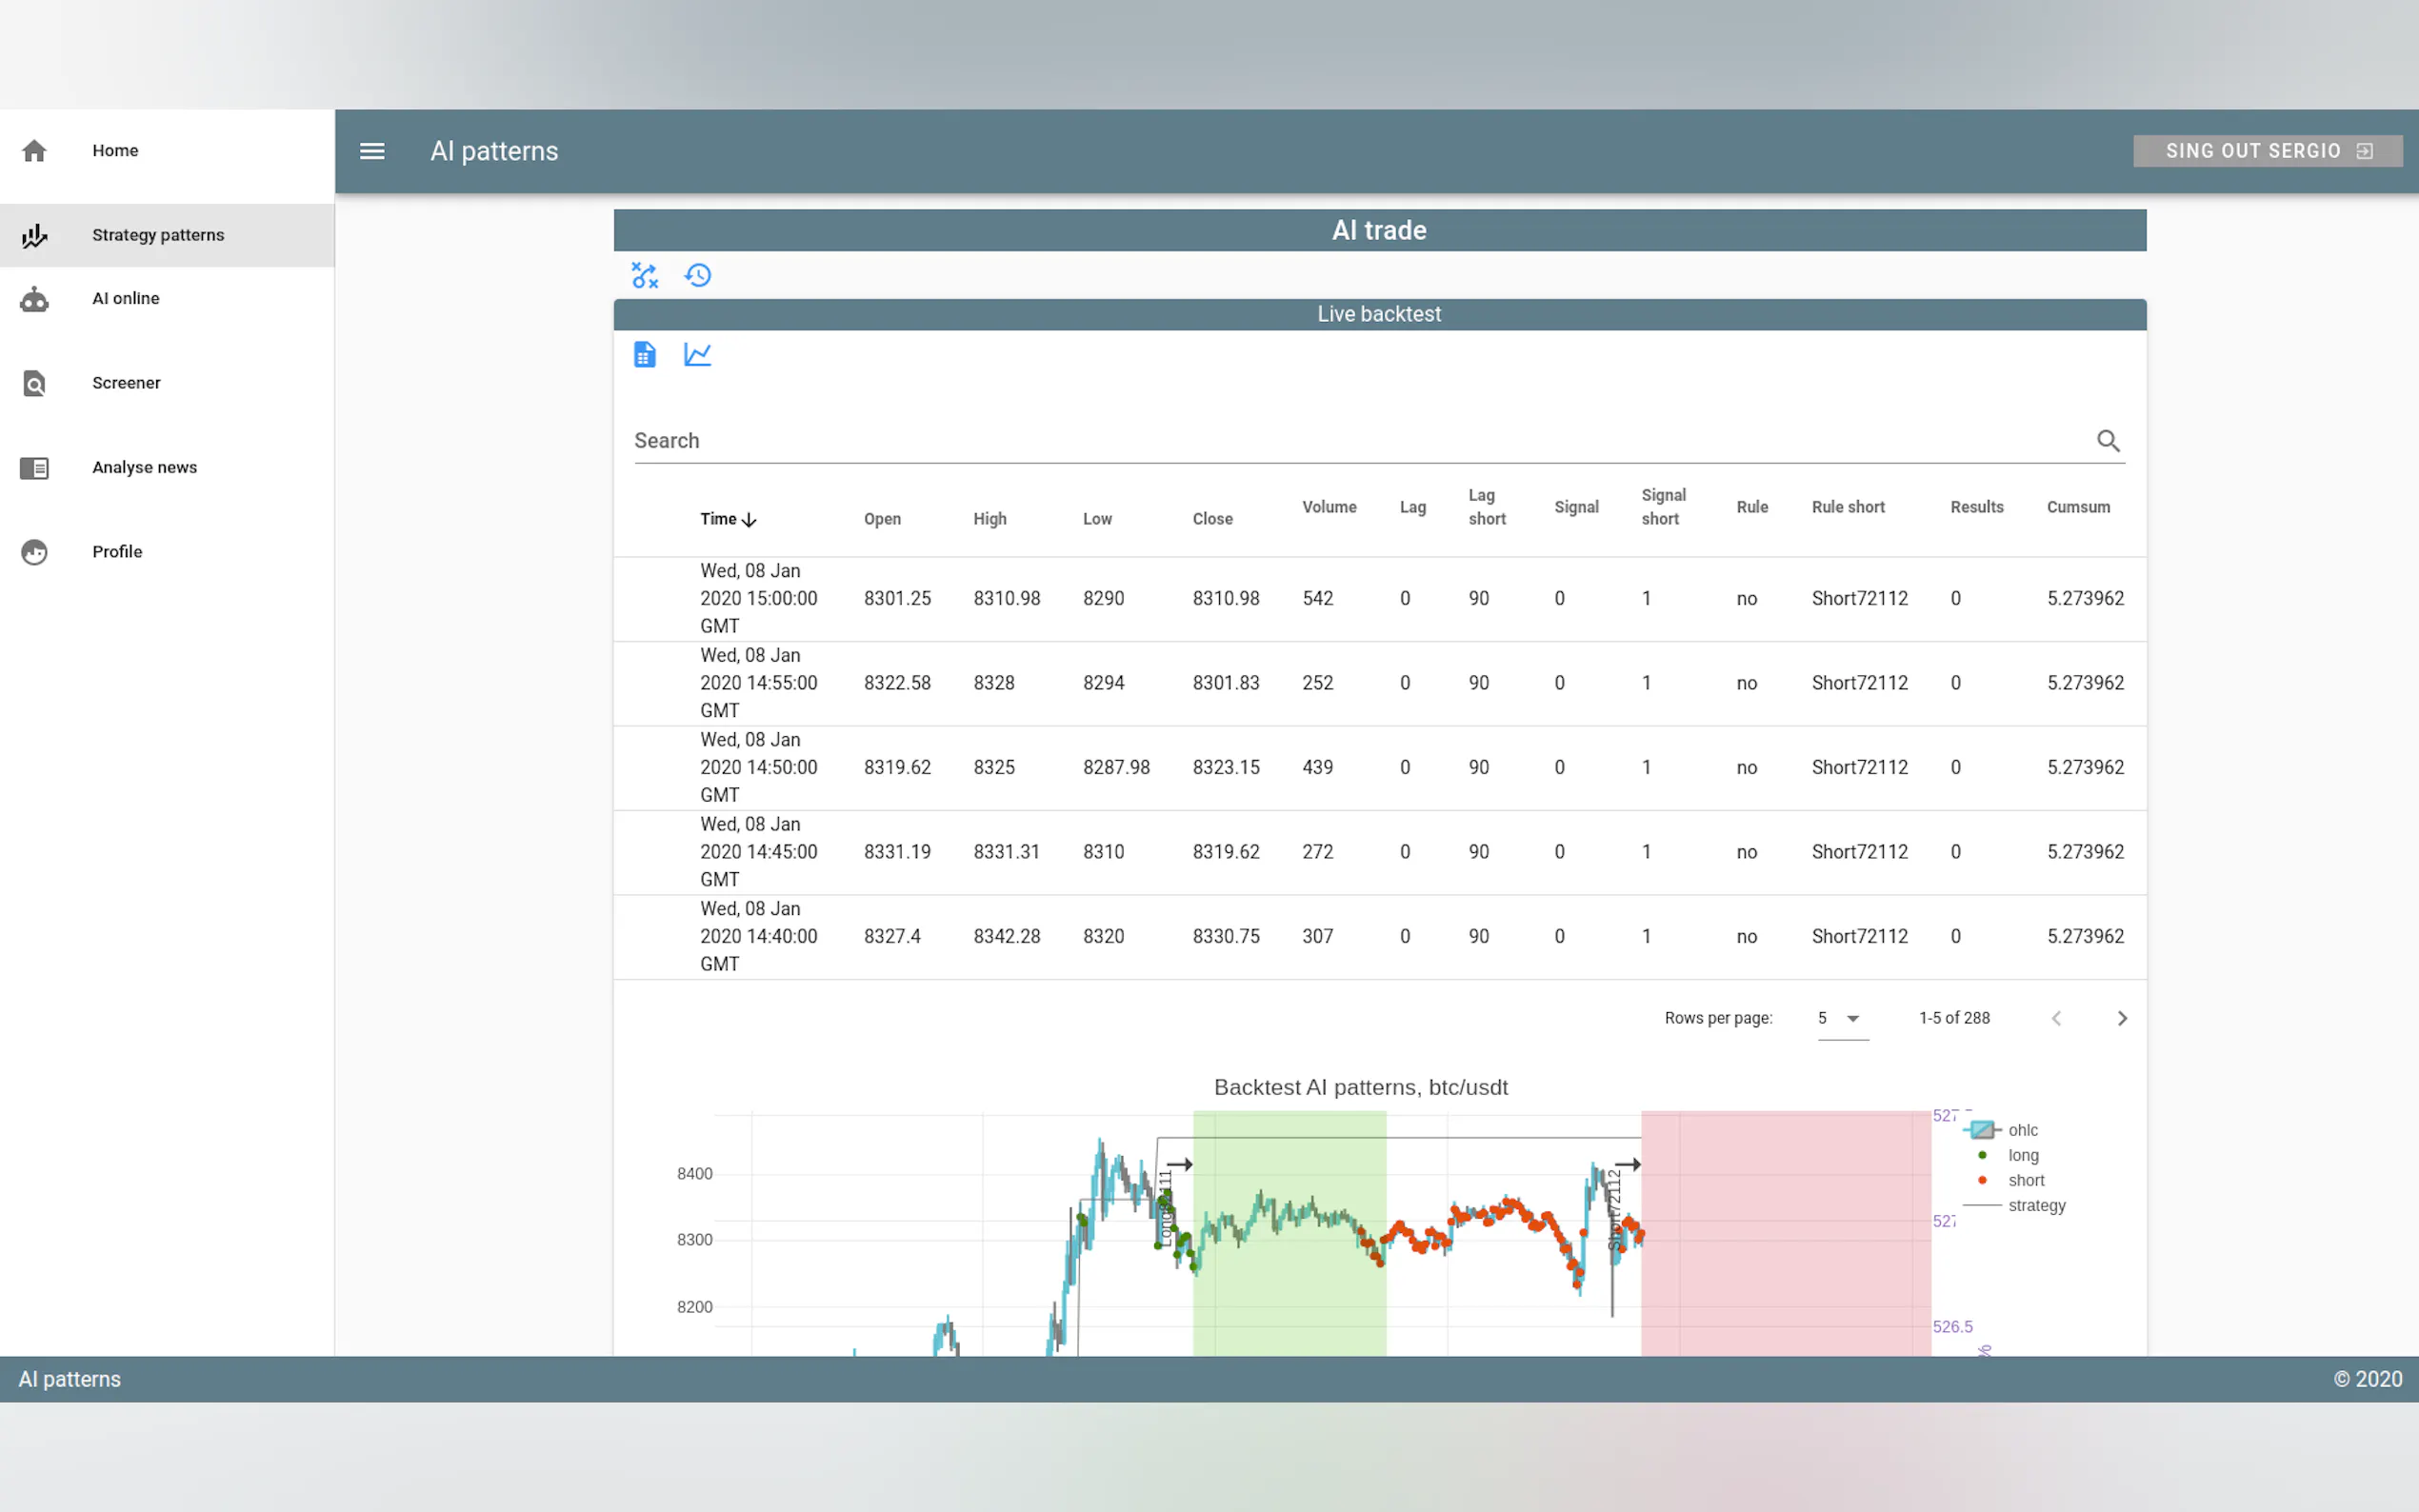The height and width of the screenshot is (1512, 2419).
Task: Show the backtest table via document icon
Action: tap(645, 355)
